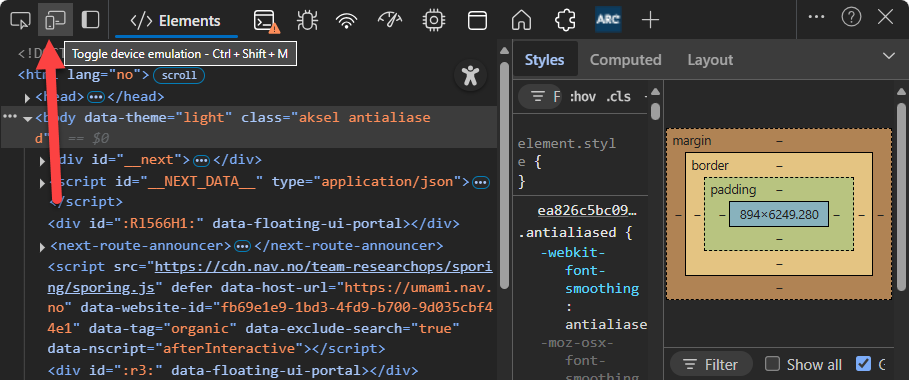Open the Console tool with warning badge
Image resolution: width=909 pixels, height=380 pixels.
pyautogui.click(x=266, y=21)
